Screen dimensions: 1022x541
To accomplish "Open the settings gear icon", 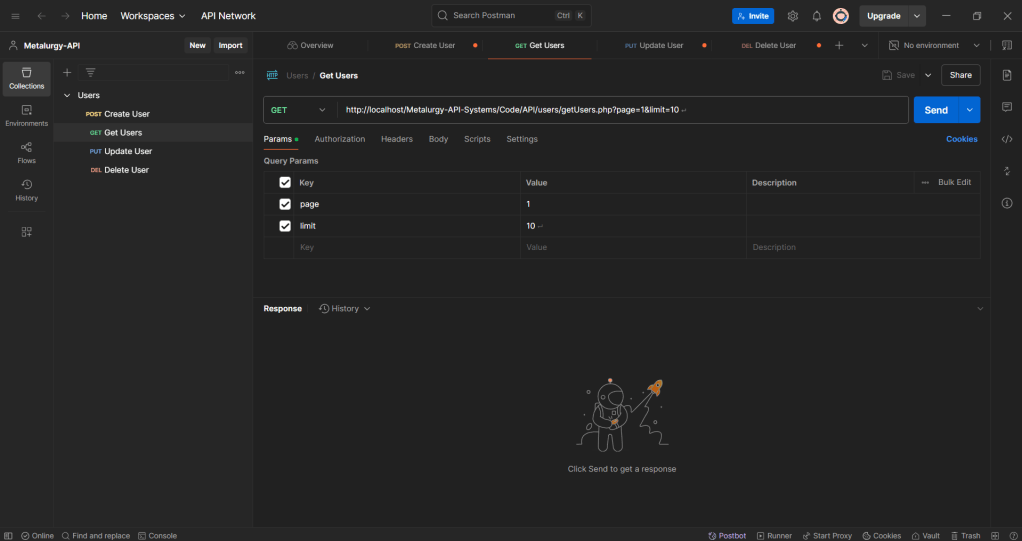I will click(x=793, y=16).
